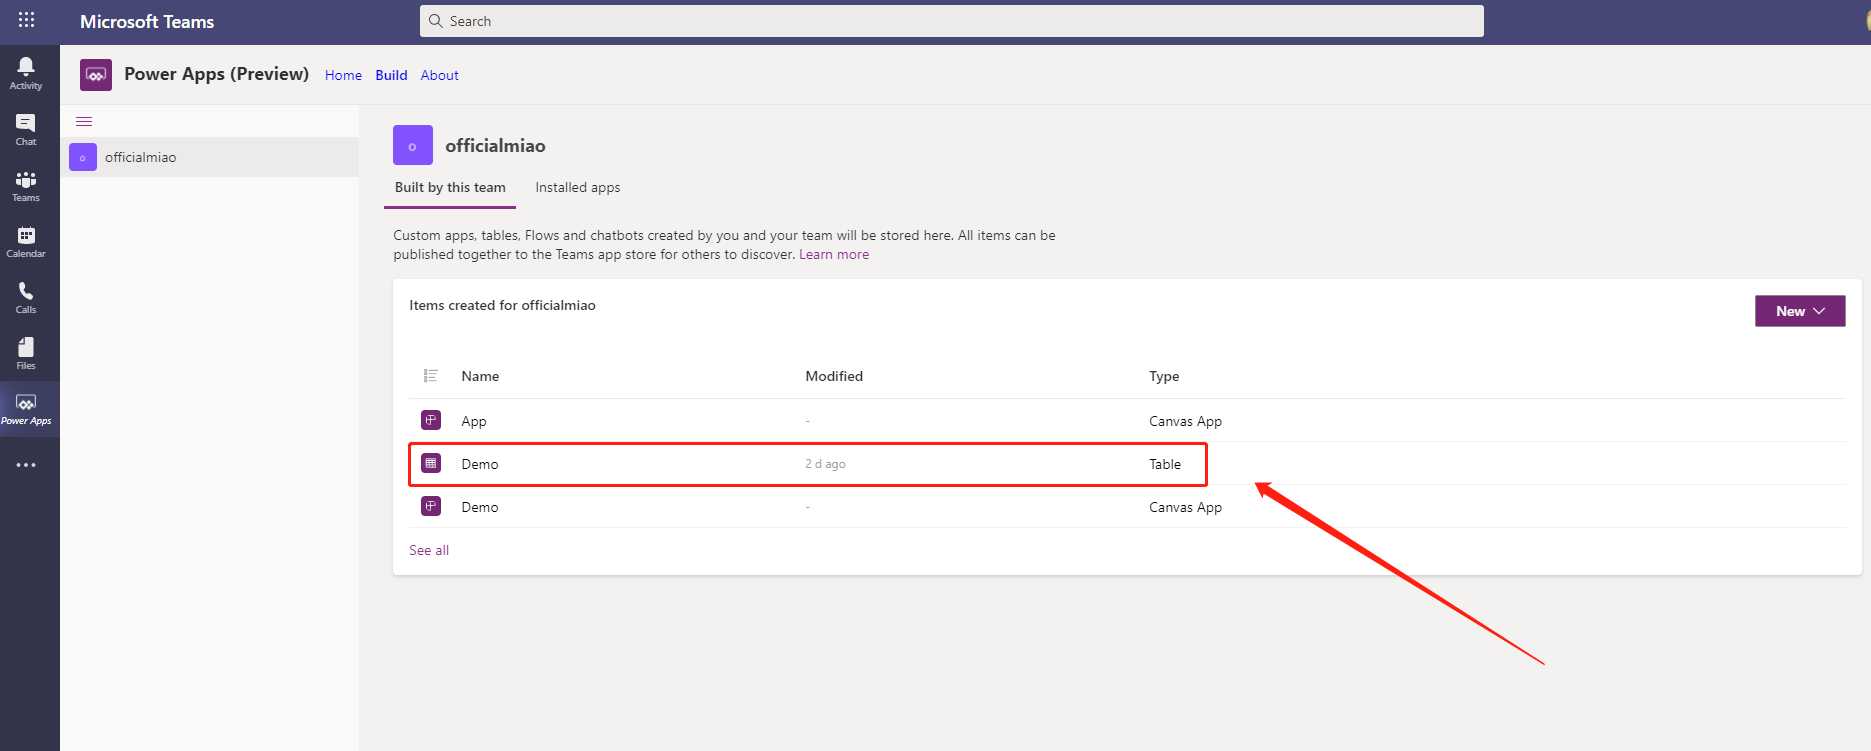Click the list view icon beside Name
This screenshot has height=751, width=1871.
[431, 376]
